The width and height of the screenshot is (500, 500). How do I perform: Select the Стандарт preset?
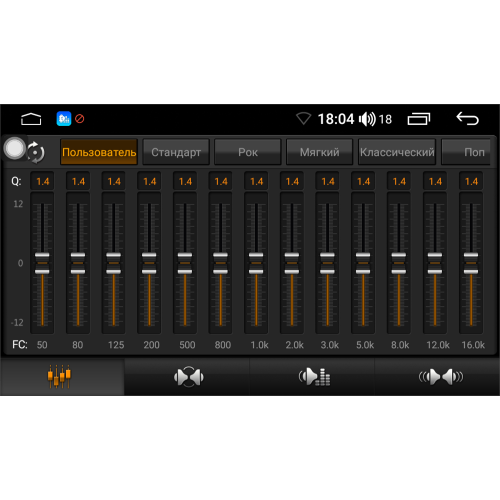tap(176, 152)
